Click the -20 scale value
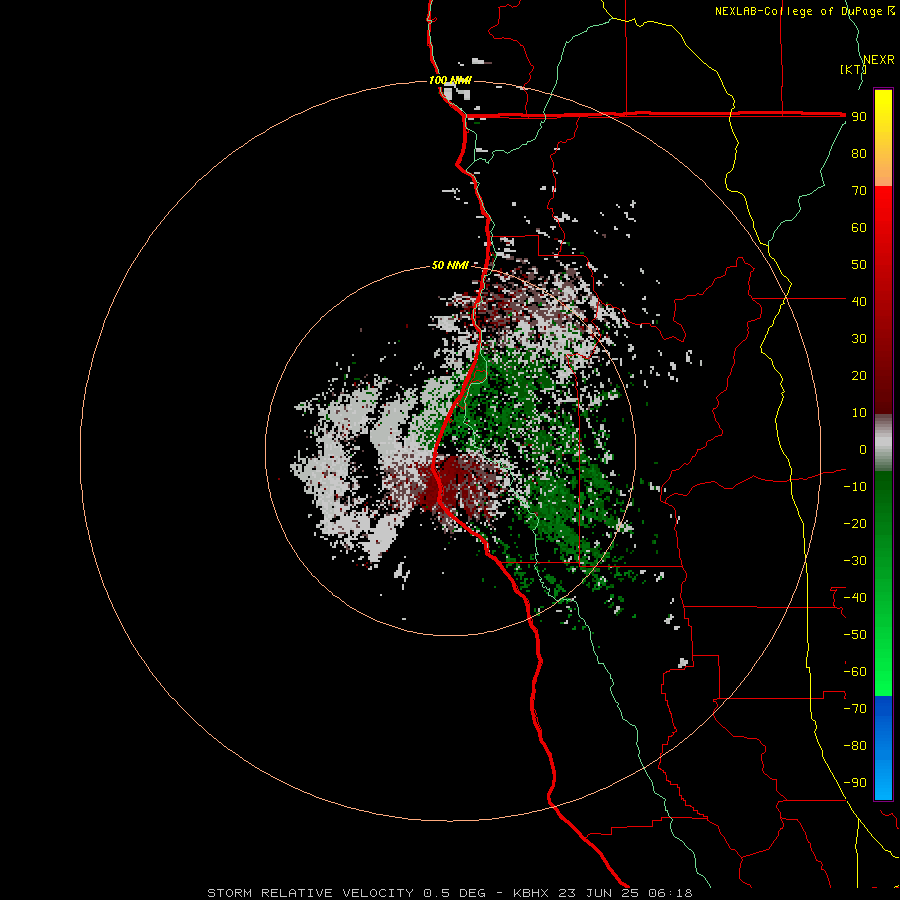Screen dimensions: 900x900 coord(855,524)
